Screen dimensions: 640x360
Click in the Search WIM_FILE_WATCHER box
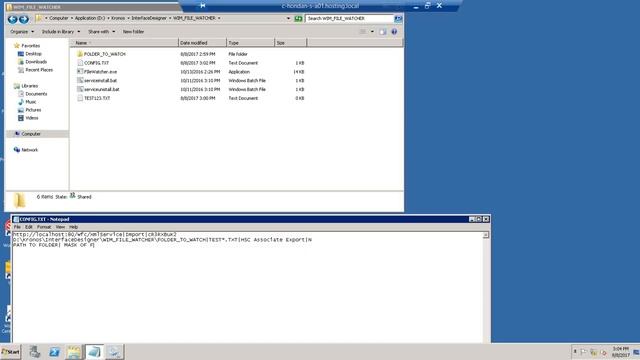[x=349, y=18]
